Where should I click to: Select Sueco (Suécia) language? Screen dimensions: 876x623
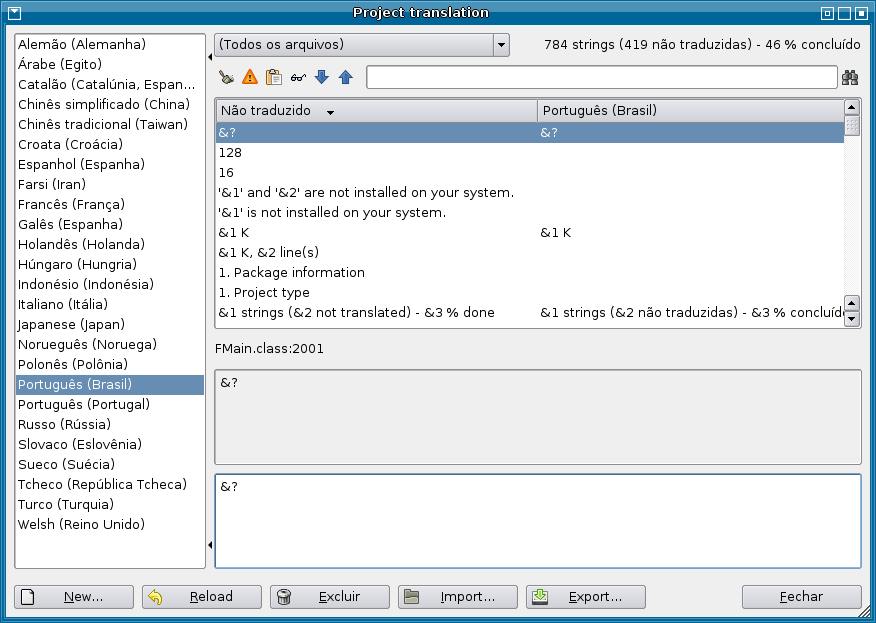pos(110,465)
